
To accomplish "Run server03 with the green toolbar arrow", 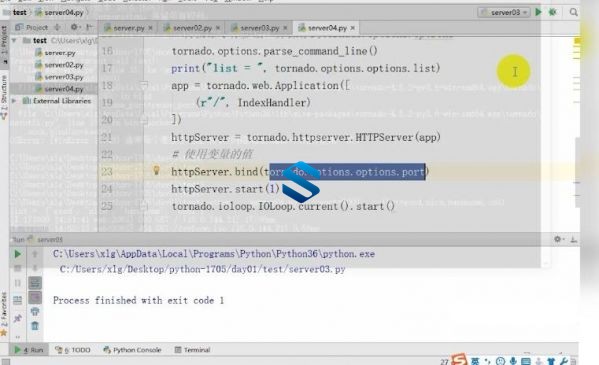I will [x=538, y=12].
